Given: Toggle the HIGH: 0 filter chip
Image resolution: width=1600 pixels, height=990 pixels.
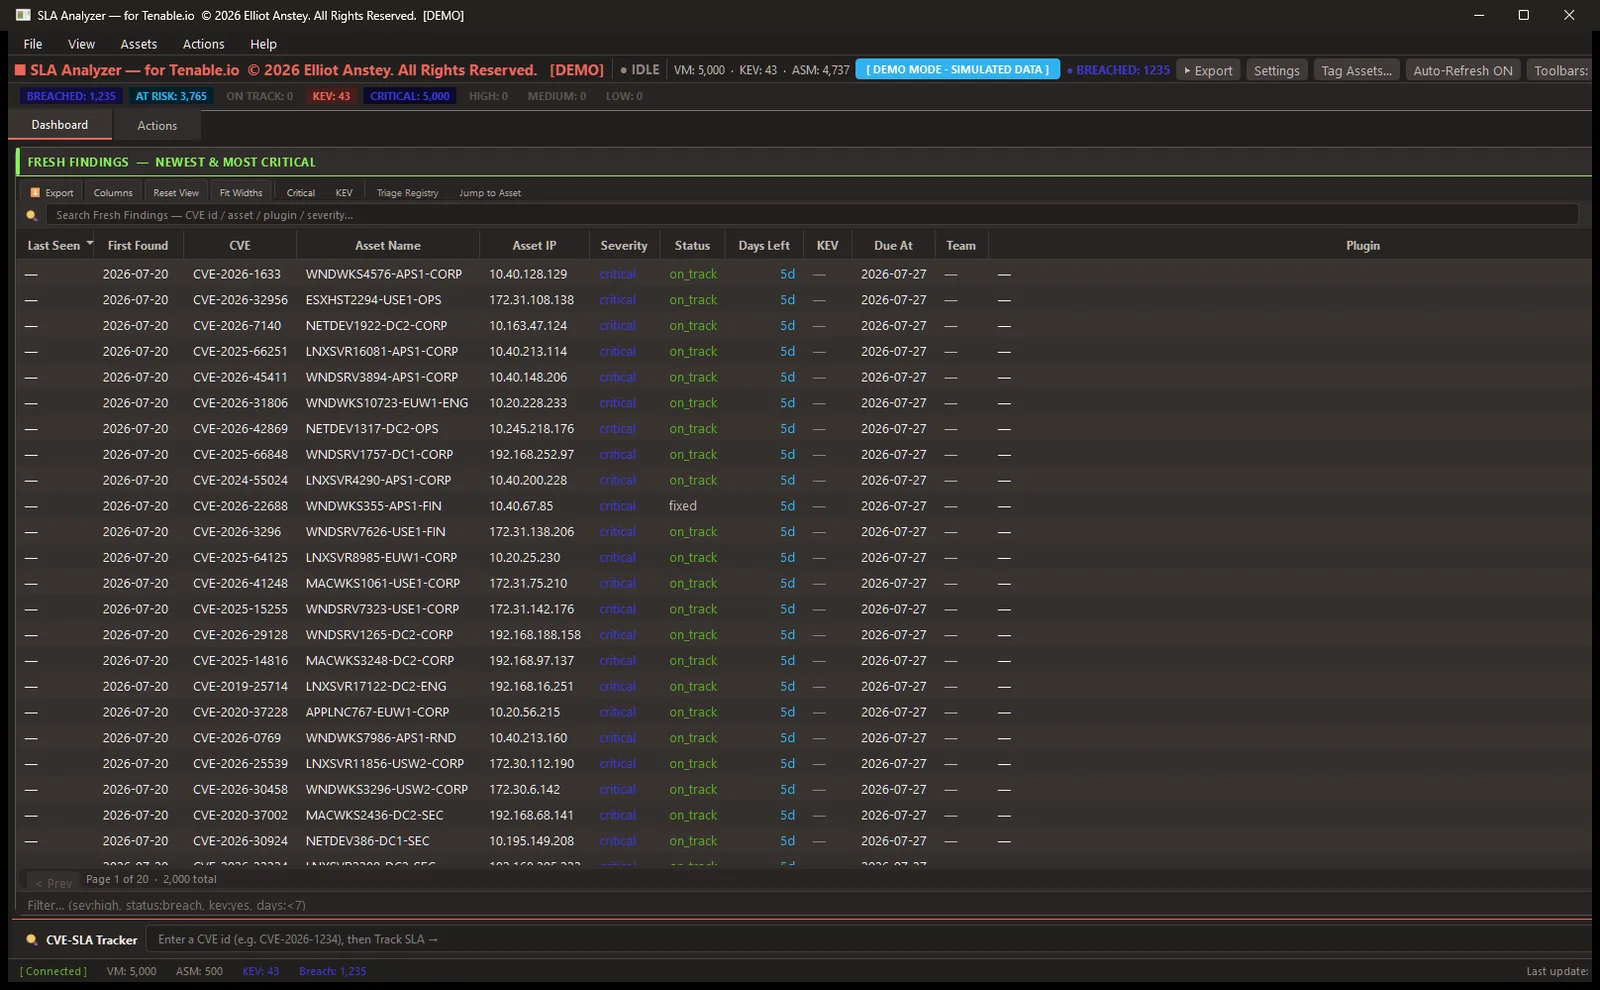Looking at the screenshot, I should pyautogui.click(x=488, y=96).
